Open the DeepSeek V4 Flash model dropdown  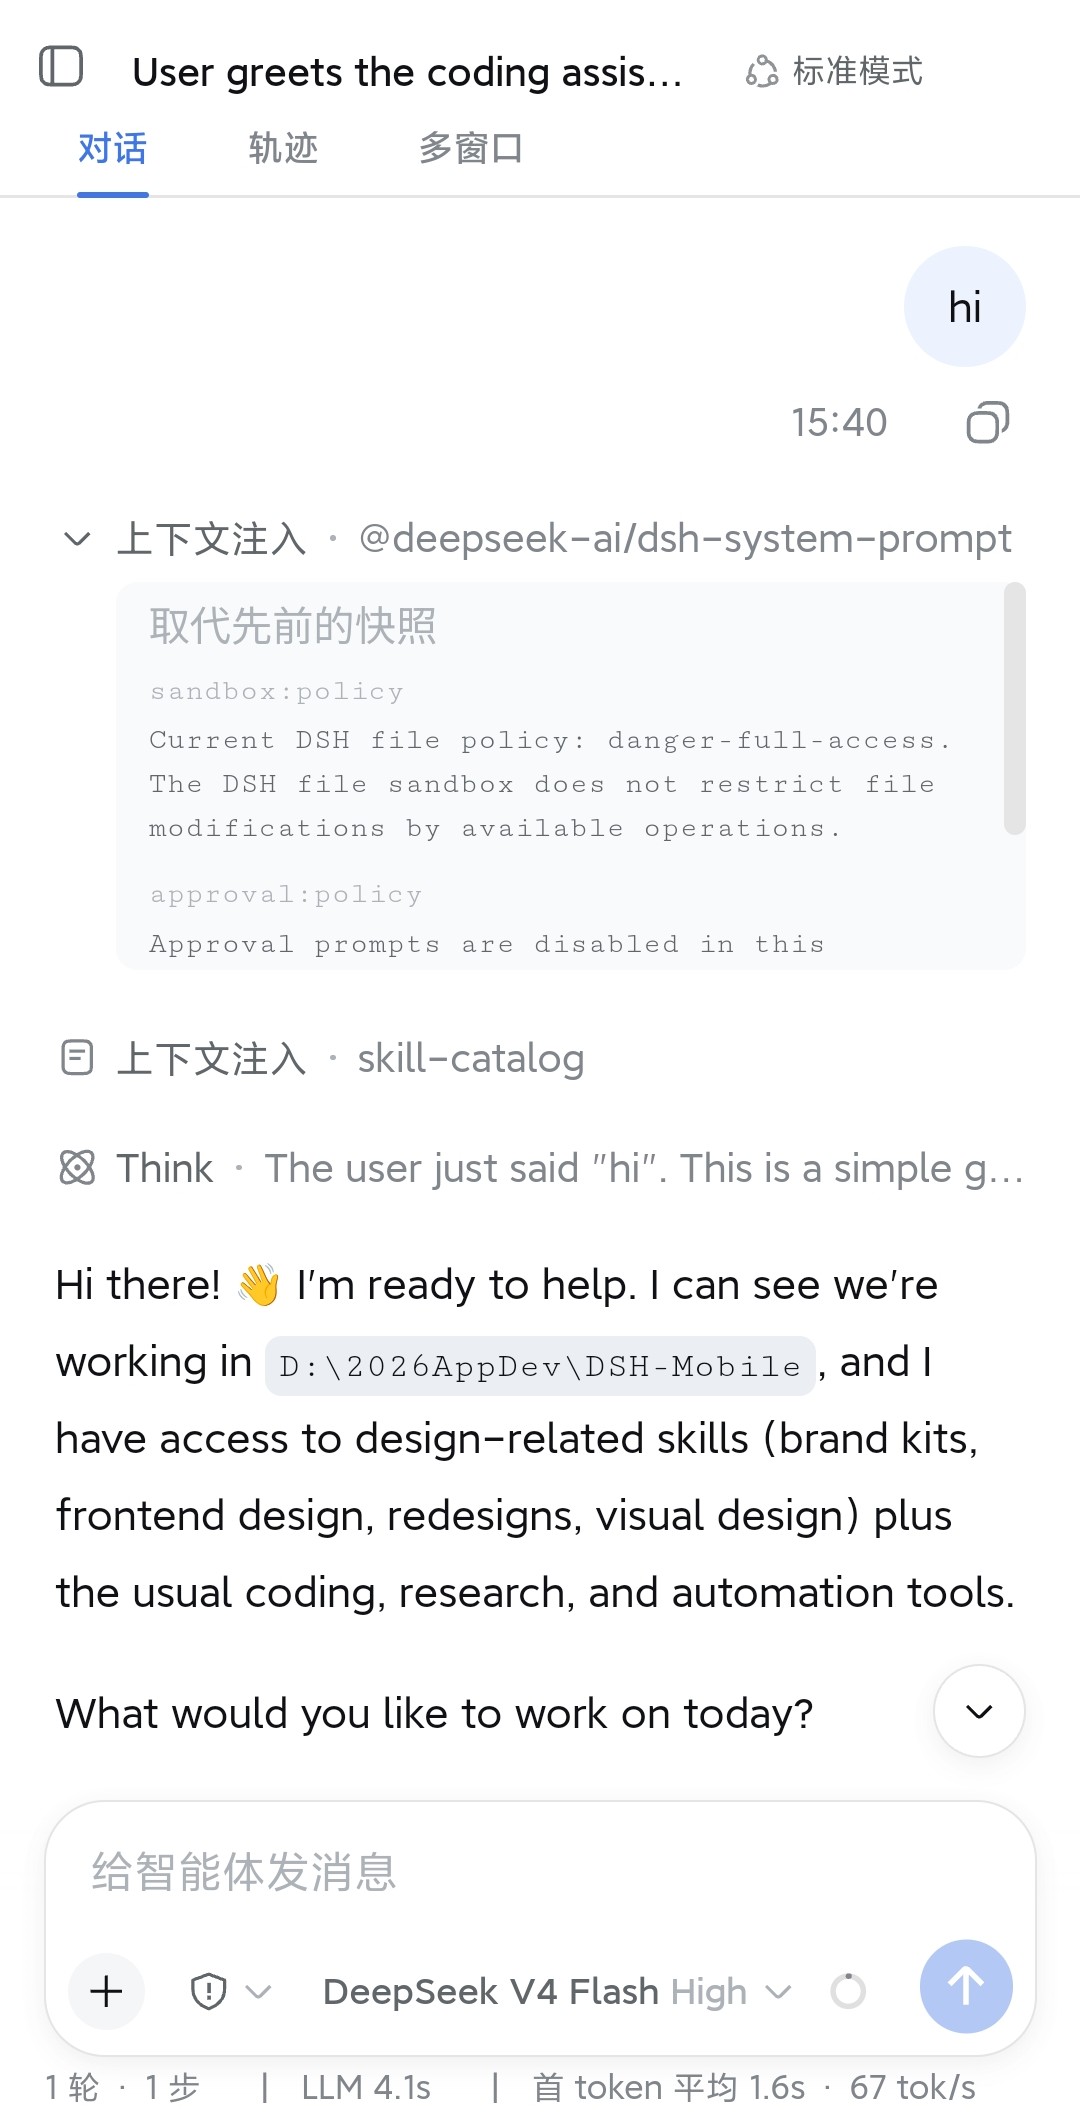pyautogui.click(x=557, y=1991)
